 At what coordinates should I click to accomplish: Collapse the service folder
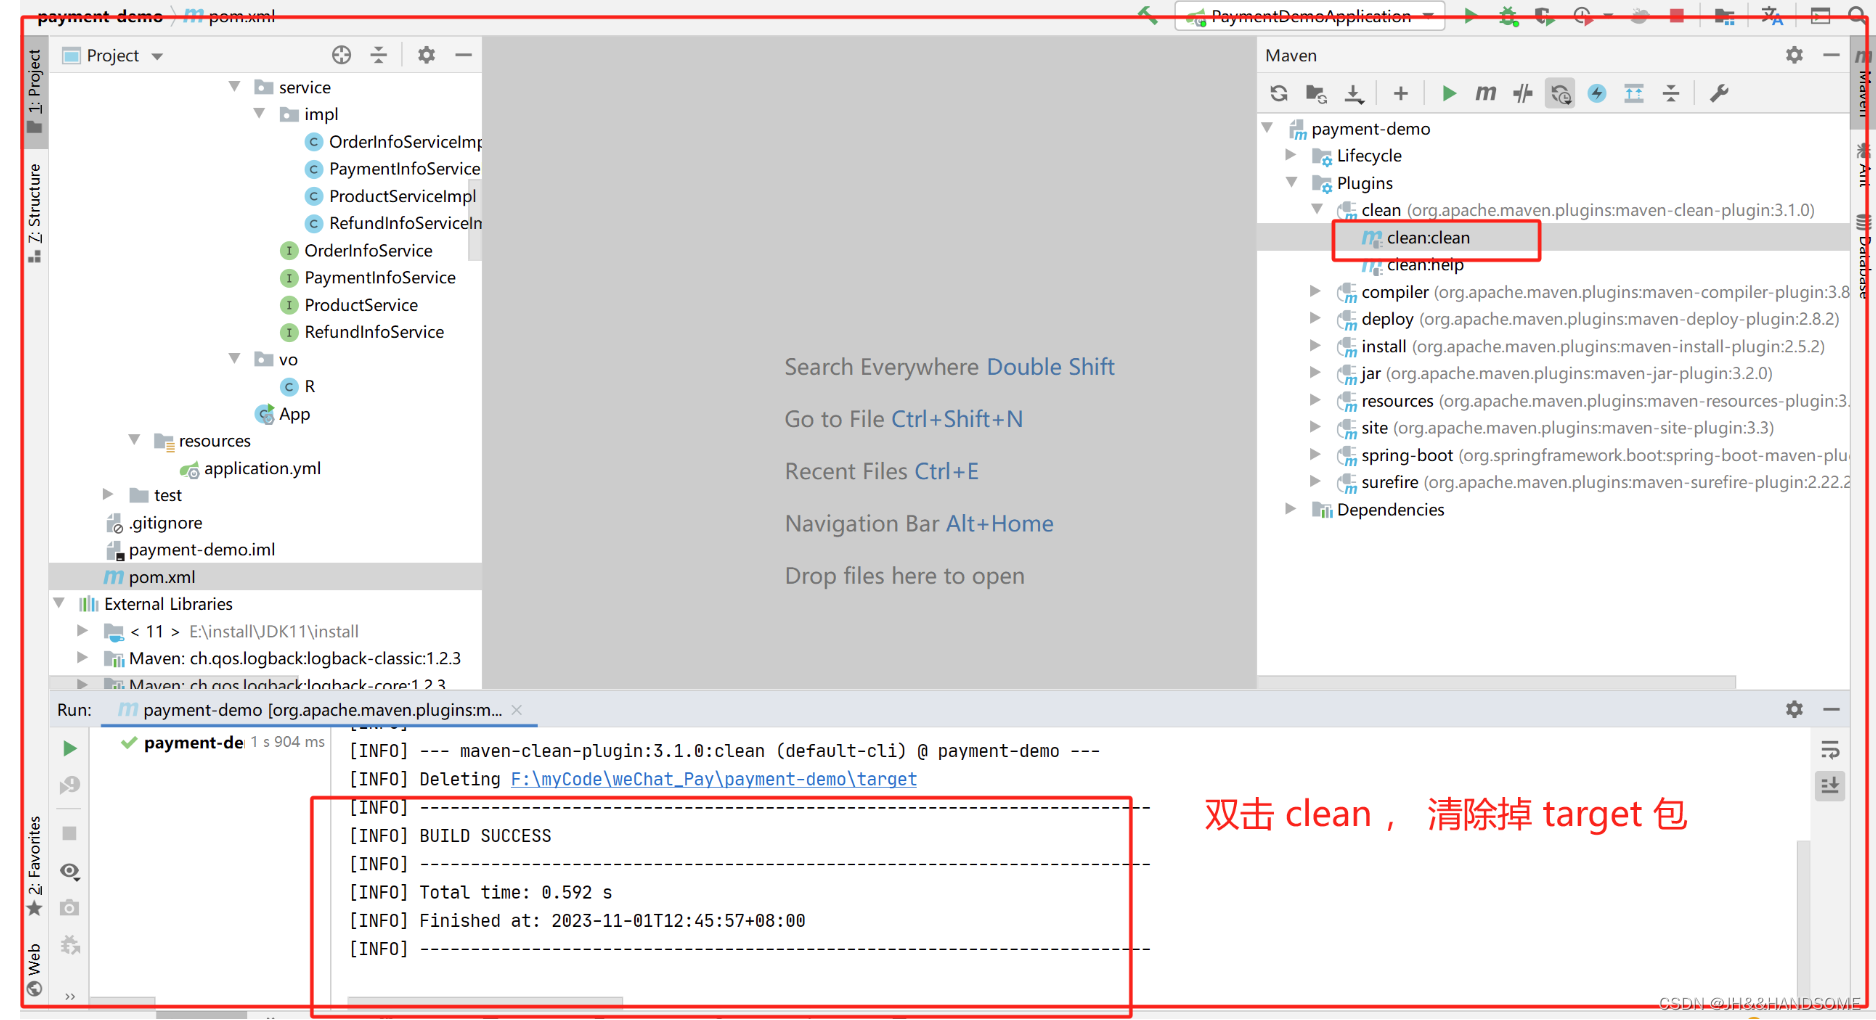coord(234,87)
